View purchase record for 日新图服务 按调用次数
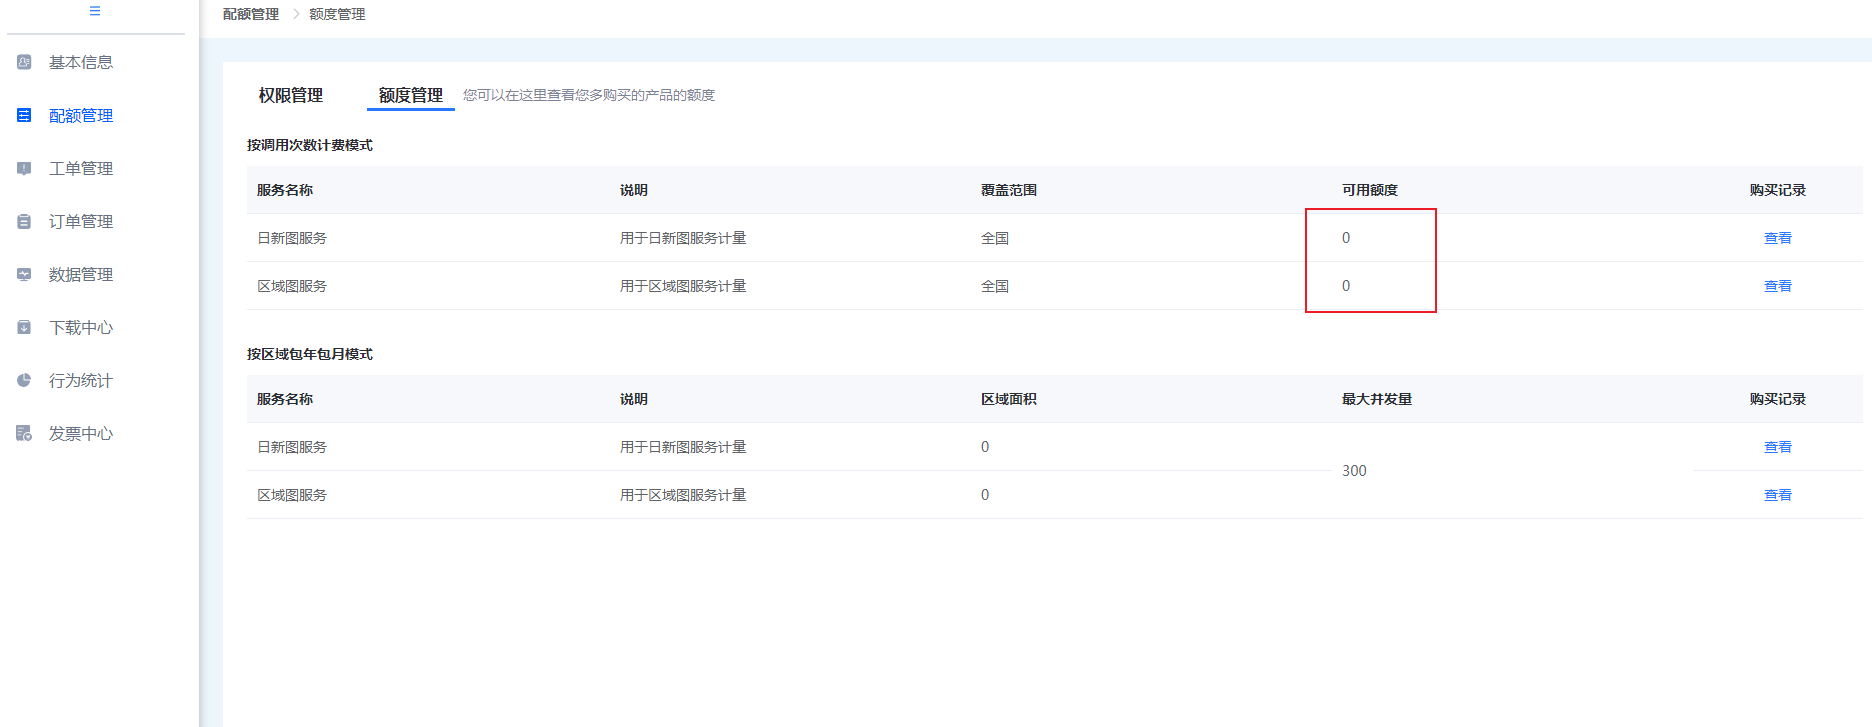Viewport: 1872px width, 727px height. coord(1778,238)
